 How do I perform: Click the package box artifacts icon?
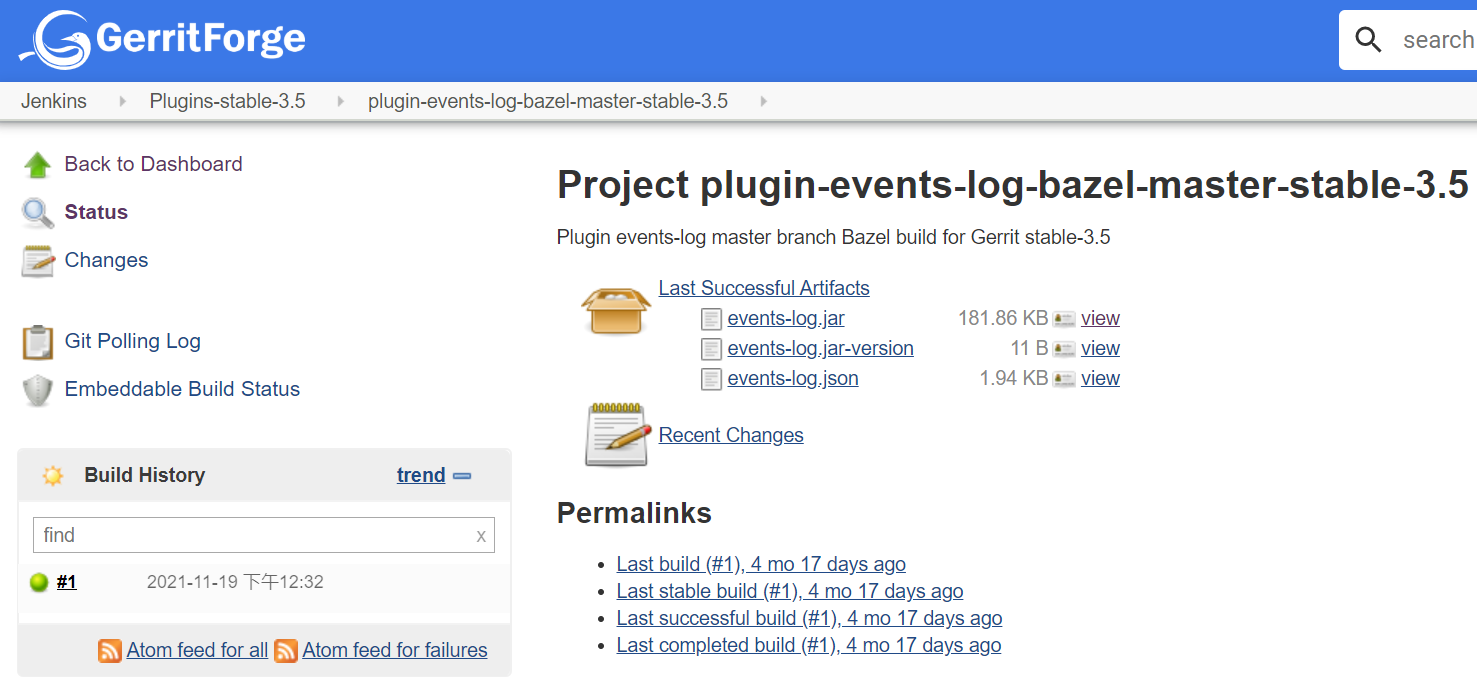(x=617, y=309)
